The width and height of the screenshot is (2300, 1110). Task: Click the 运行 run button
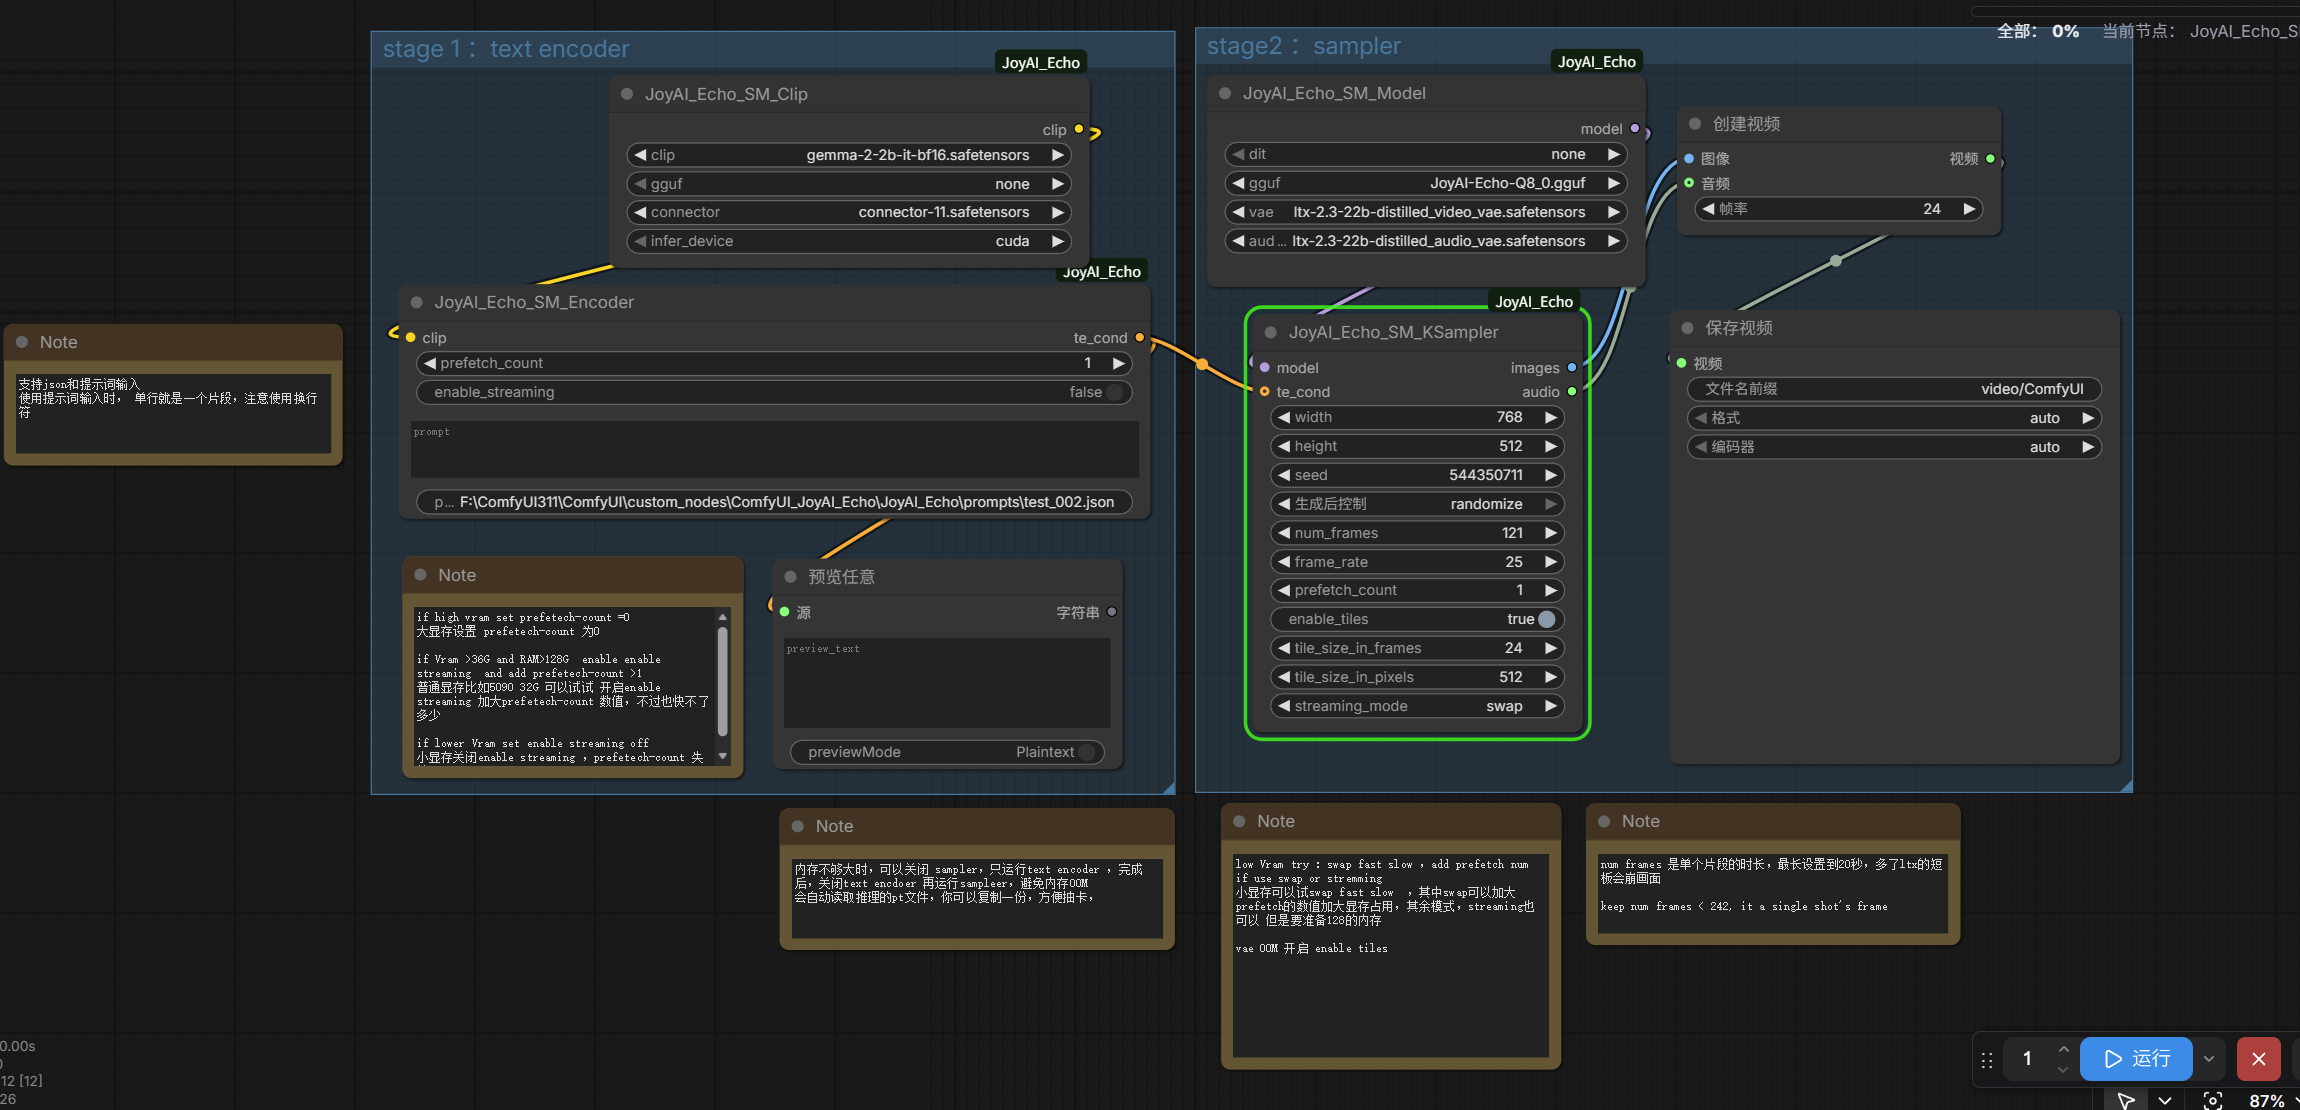coord(2136,1059)
